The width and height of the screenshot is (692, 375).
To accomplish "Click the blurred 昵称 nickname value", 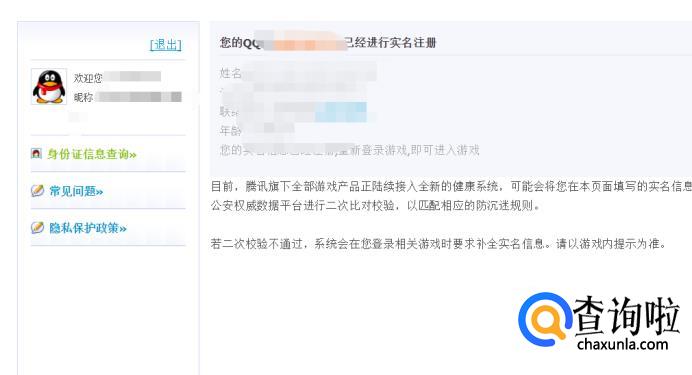I will tap(138, 97).
